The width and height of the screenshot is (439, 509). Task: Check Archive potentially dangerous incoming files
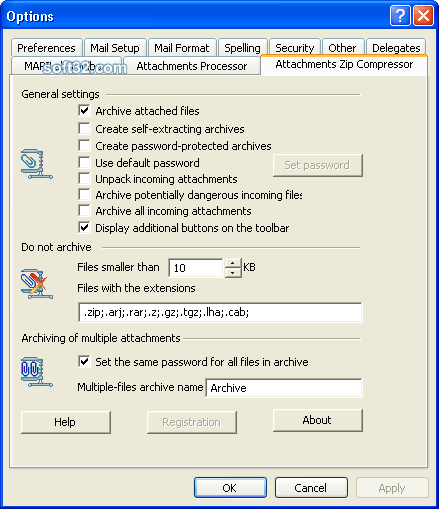84,194
